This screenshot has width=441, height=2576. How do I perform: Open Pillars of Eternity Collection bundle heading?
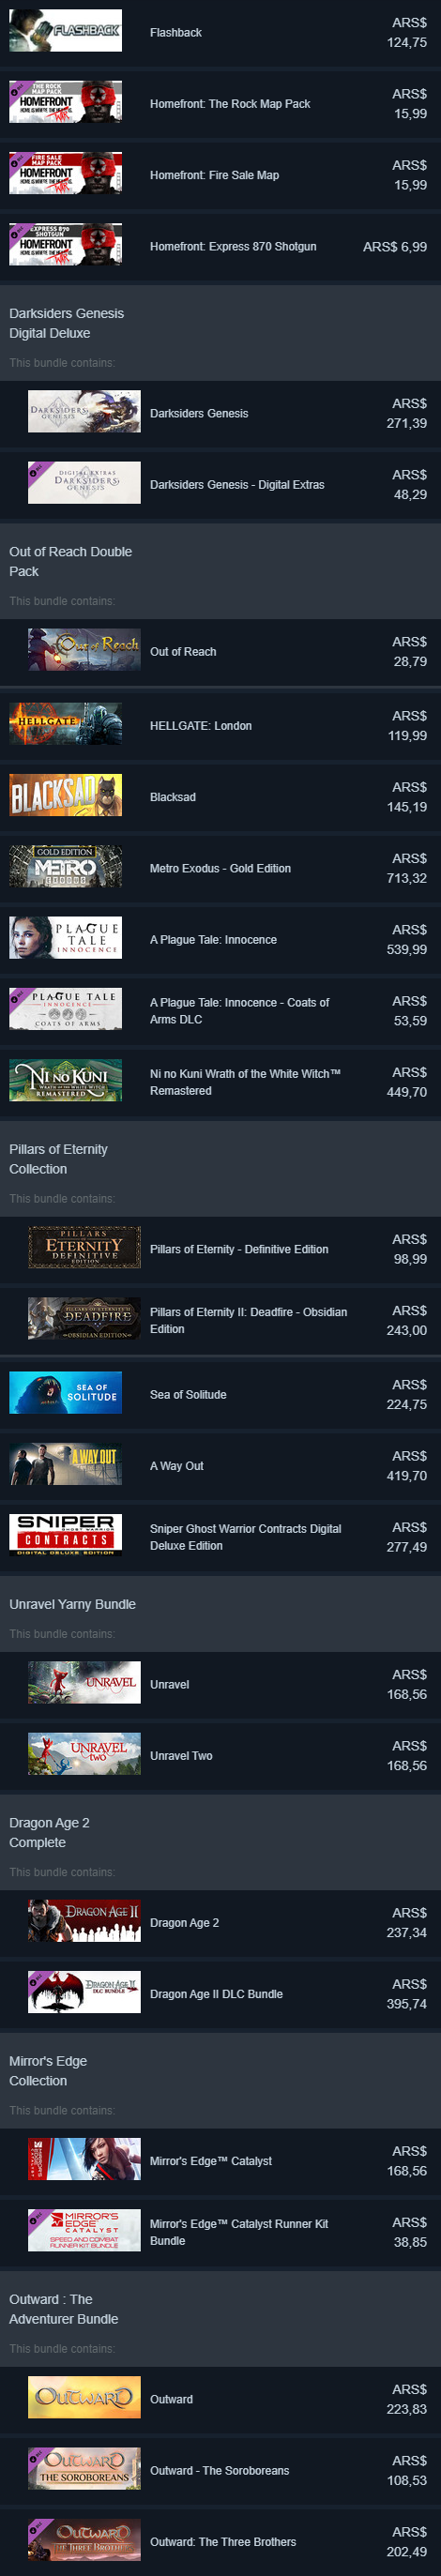pos(58,1159)
